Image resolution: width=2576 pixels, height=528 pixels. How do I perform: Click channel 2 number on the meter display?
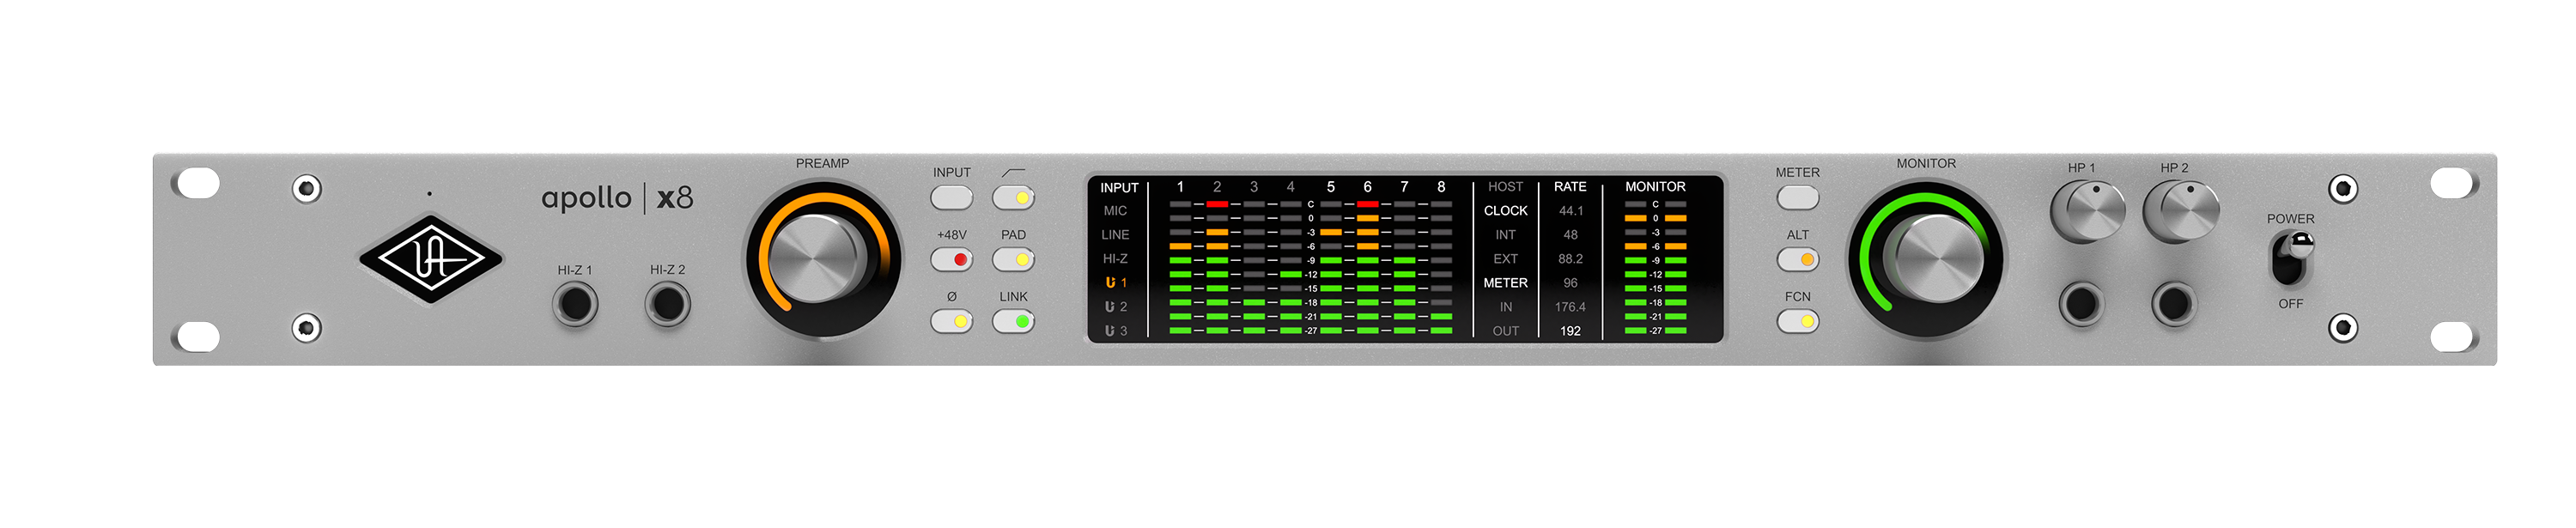pyautogui.click(x=1217, y=187)
